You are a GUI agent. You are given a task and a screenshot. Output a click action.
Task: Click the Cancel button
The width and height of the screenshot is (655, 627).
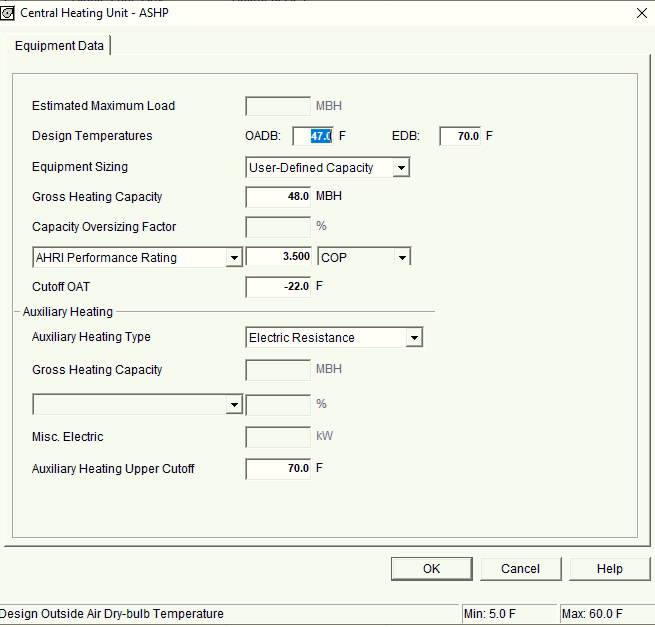coord(520,569)
